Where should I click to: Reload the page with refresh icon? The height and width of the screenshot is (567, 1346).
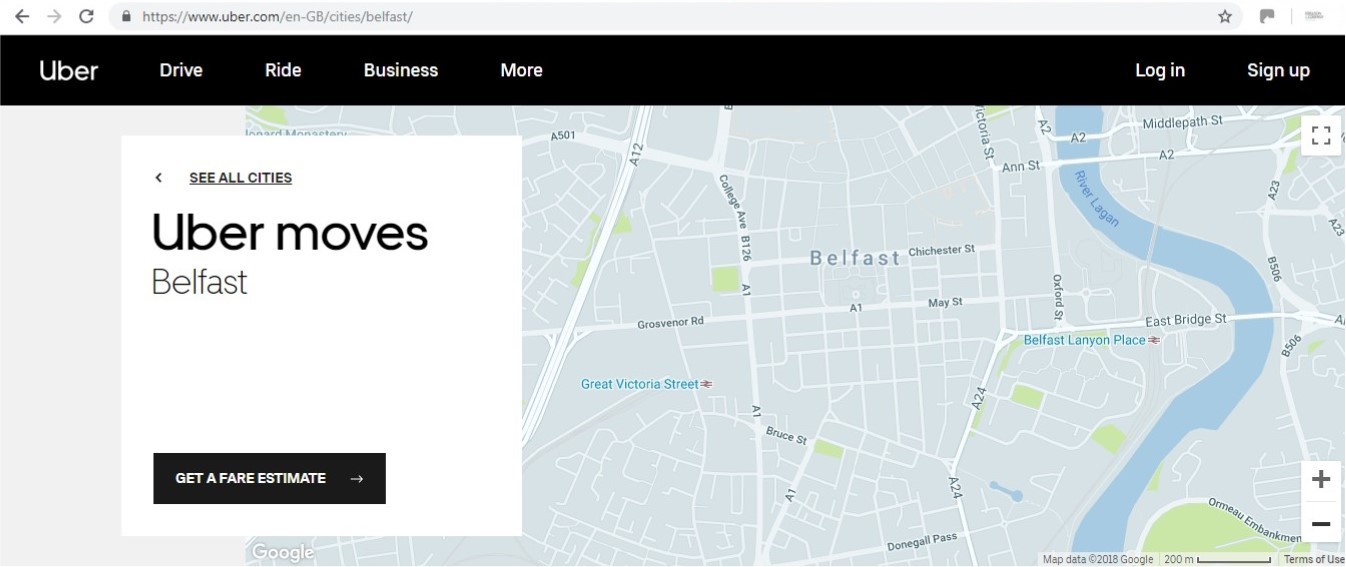point(86,16)
